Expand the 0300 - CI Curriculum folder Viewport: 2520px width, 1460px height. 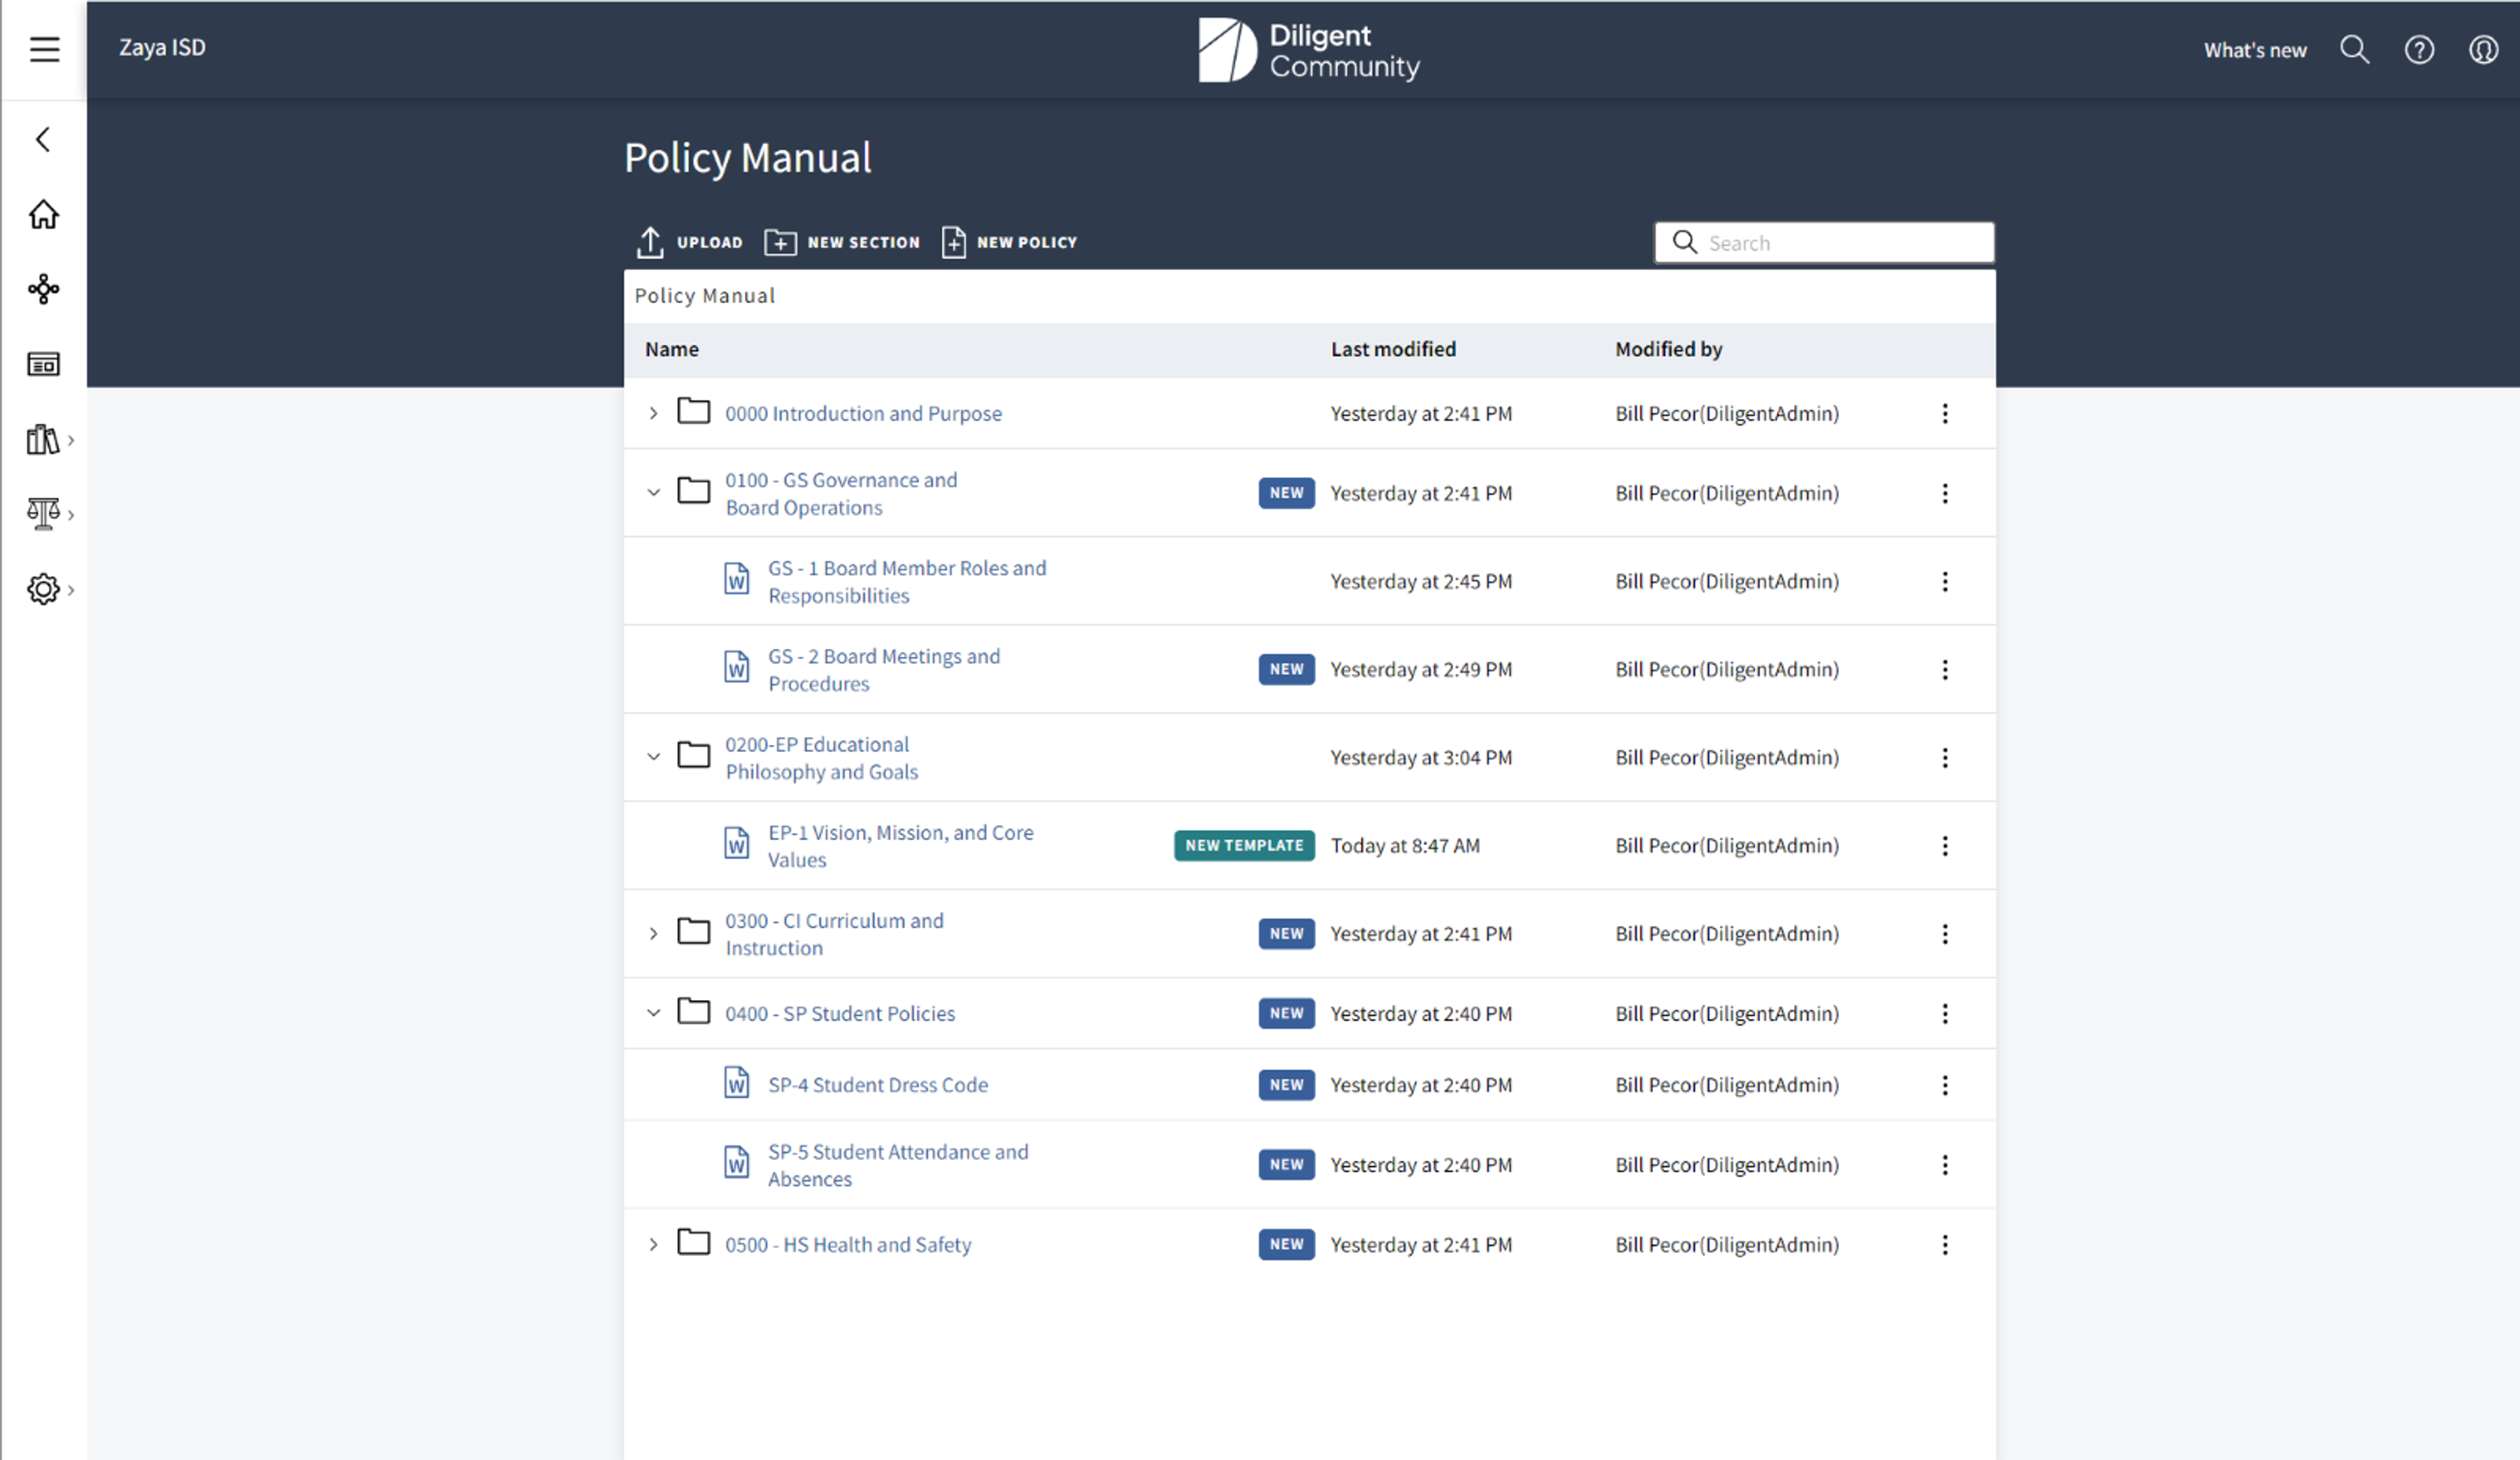point(653,933)
